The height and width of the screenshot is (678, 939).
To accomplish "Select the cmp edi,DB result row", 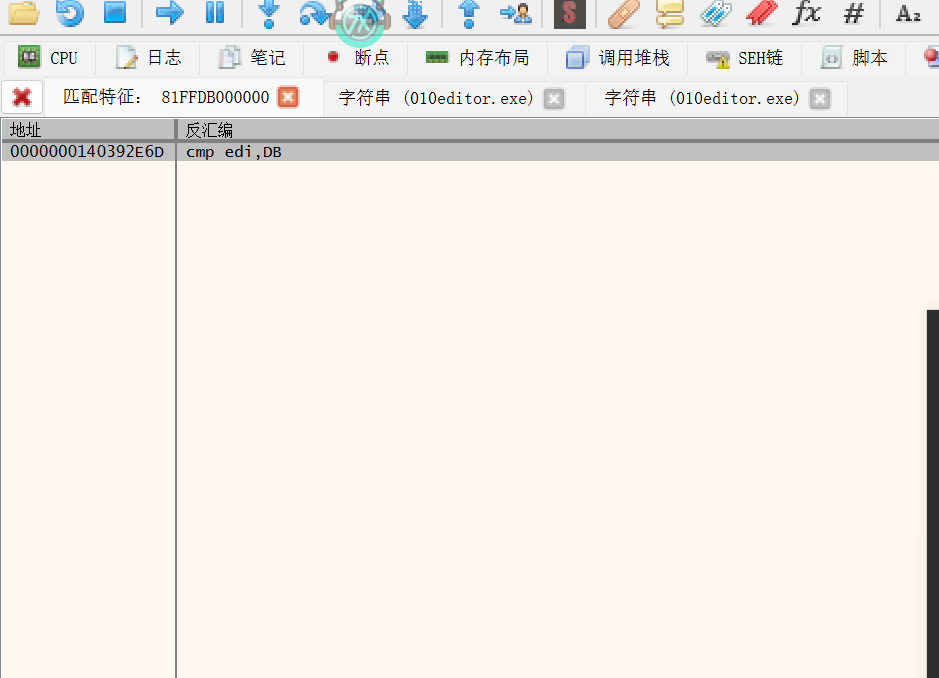I will pos(400,152).
